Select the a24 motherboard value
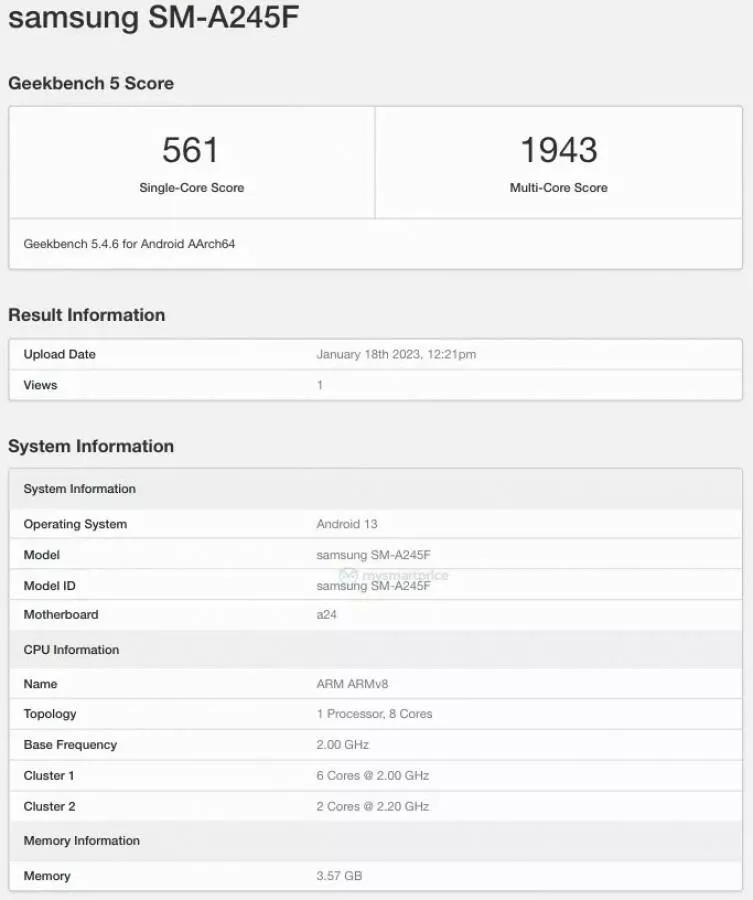Image resolution: width=753 pixels, height=900 pixels. [327, 615]
